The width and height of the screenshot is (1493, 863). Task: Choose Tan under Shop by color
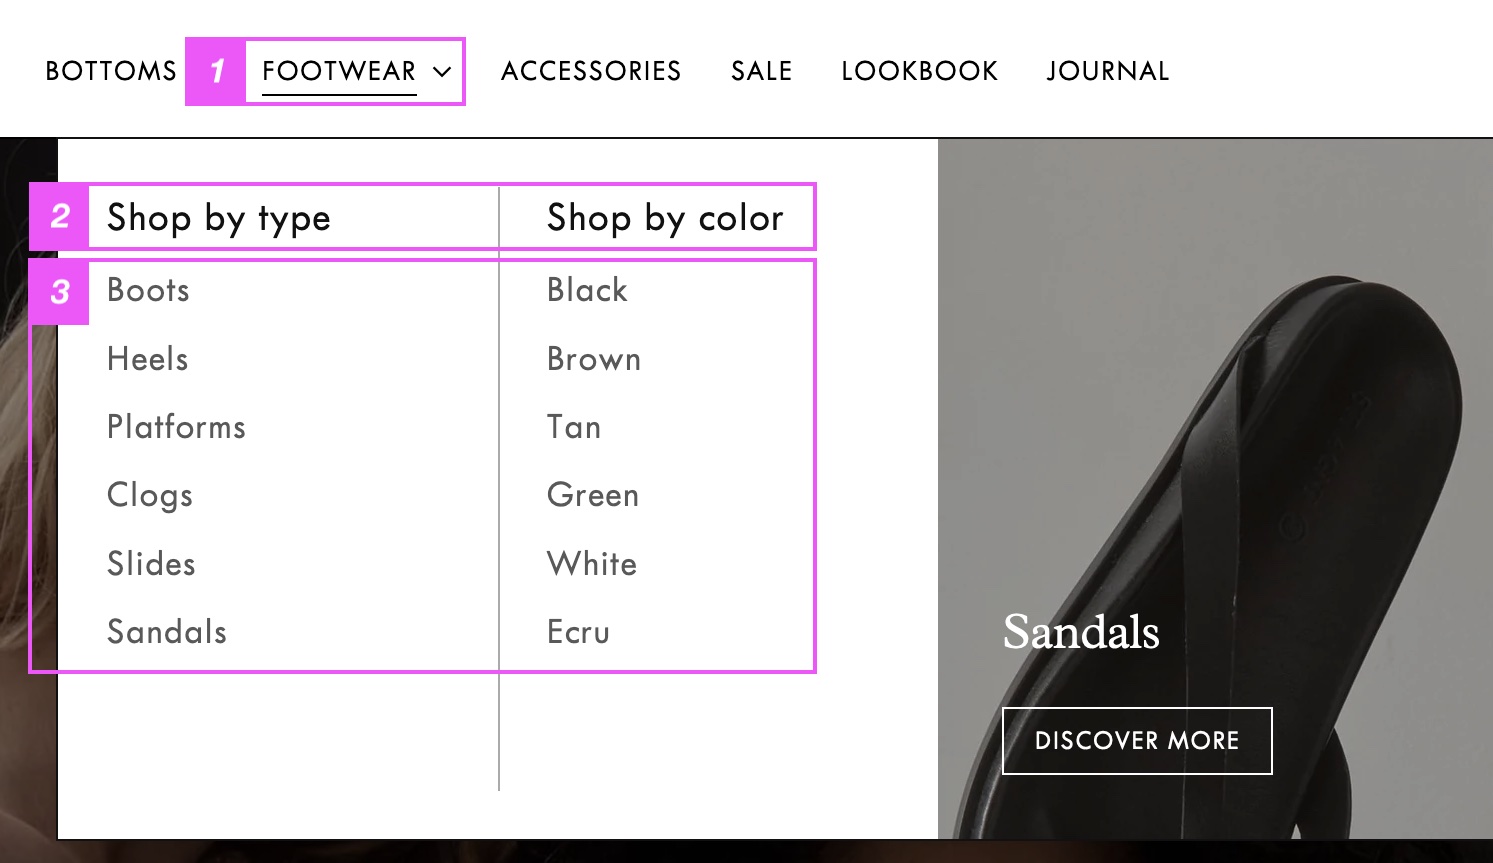point(574,427)
